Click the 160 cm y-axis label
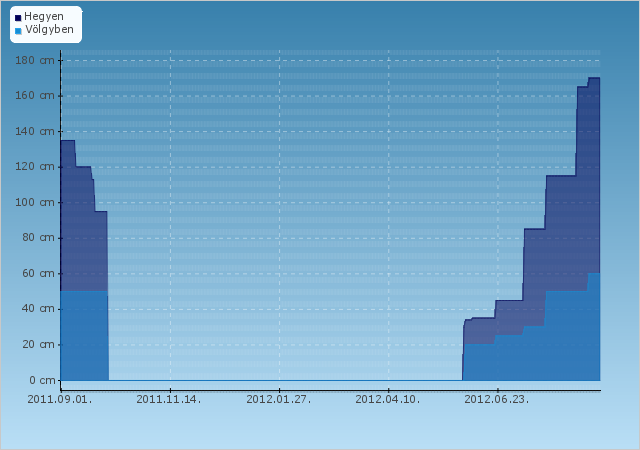Image resolution: width=640 pixels, height=450 pixels. tap(35, 96)
